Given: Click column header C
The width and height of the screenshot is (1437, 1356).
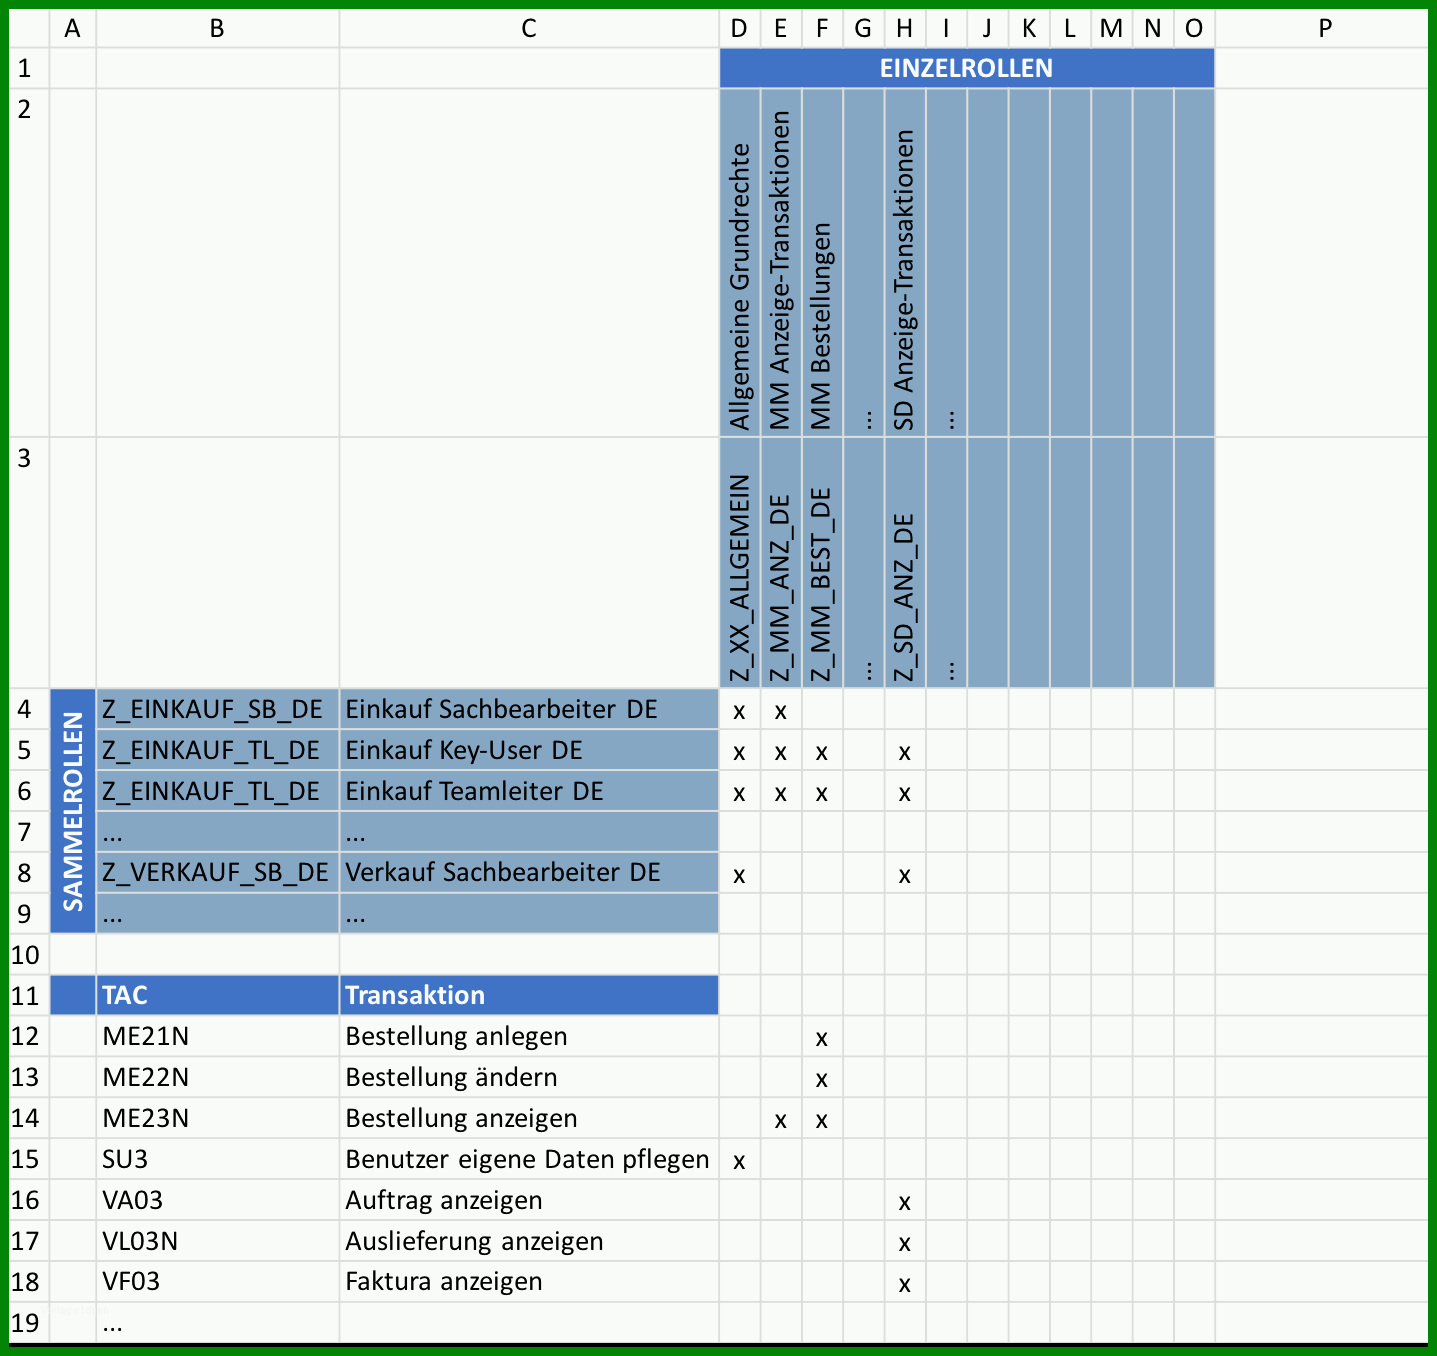Looking at the screenshot, I should [529, 29].
